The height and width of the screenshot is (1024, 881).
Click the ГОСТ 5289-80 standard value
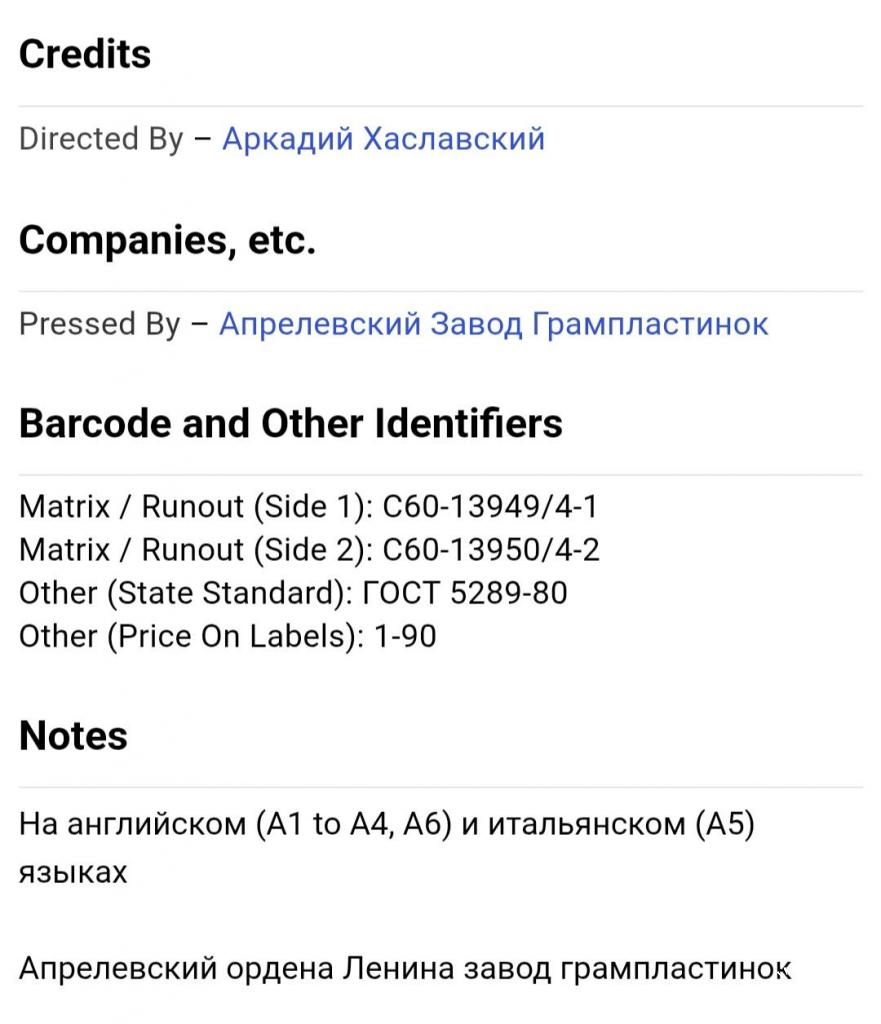click(464, 593)
